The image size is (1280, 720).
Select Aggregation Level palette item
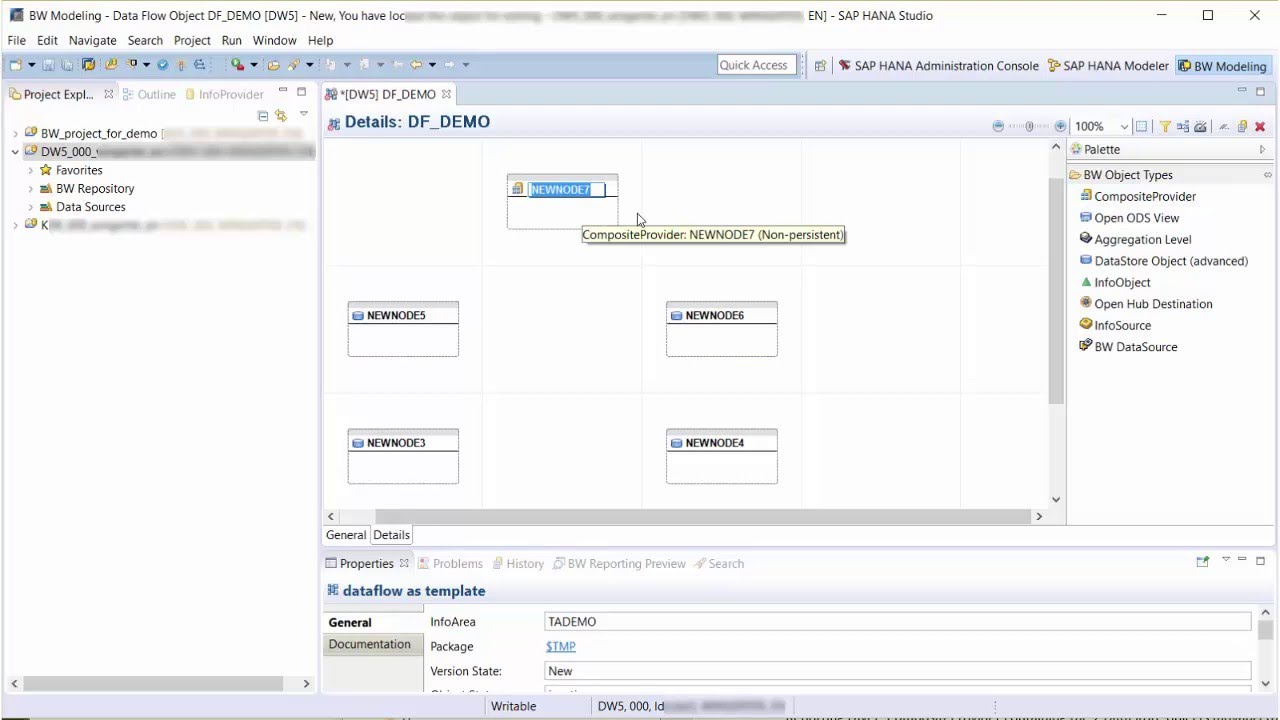(1135, 239)
